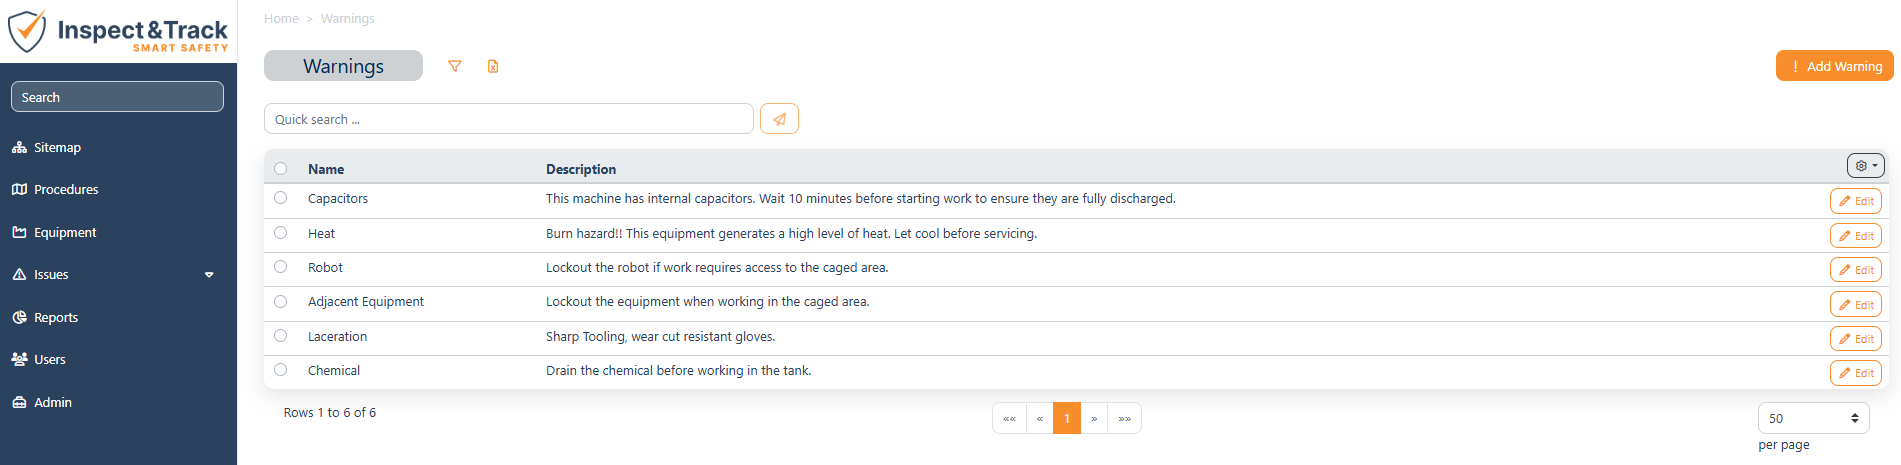The image size is (1901, 465).
Task: Open Sitemap from the sidebar
Action: click(57, 147)
